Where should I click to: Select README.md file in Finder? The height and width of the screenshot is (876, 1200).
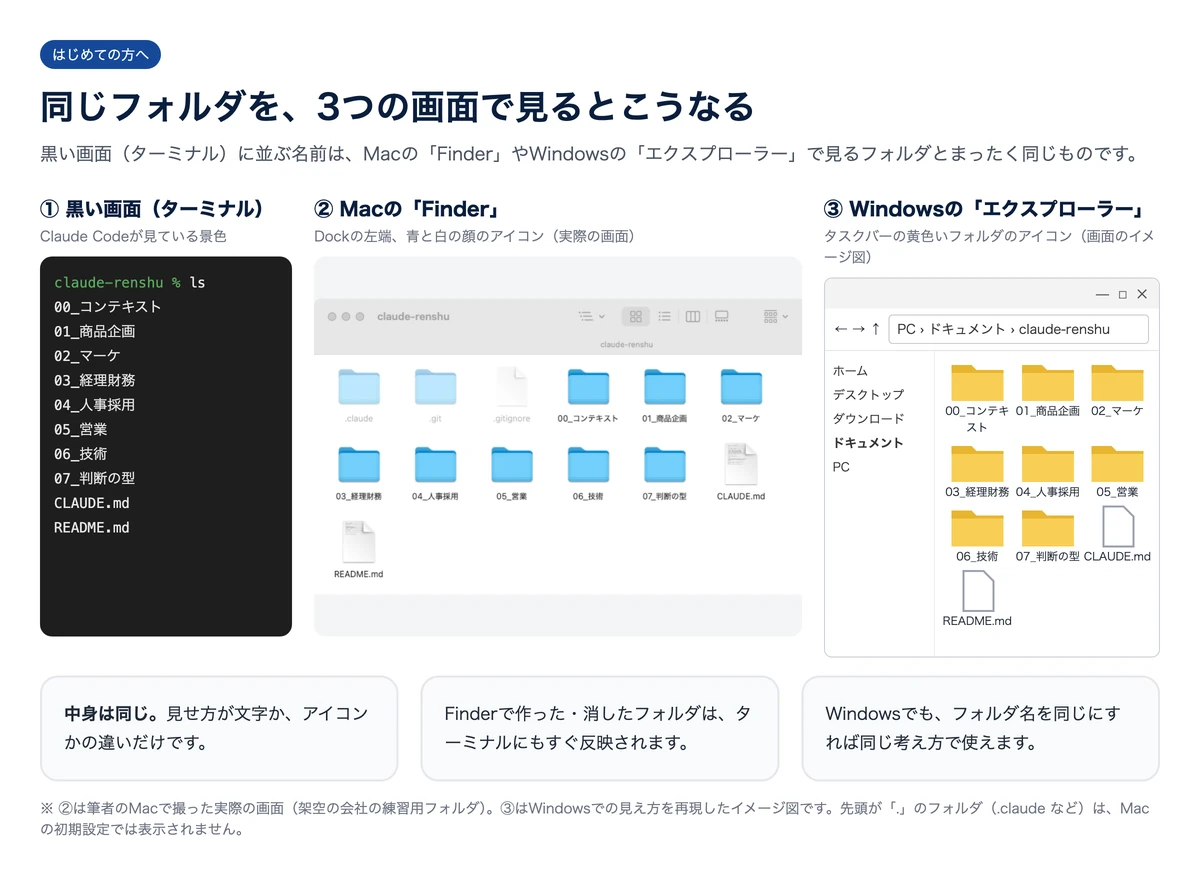tap(359, 550)
